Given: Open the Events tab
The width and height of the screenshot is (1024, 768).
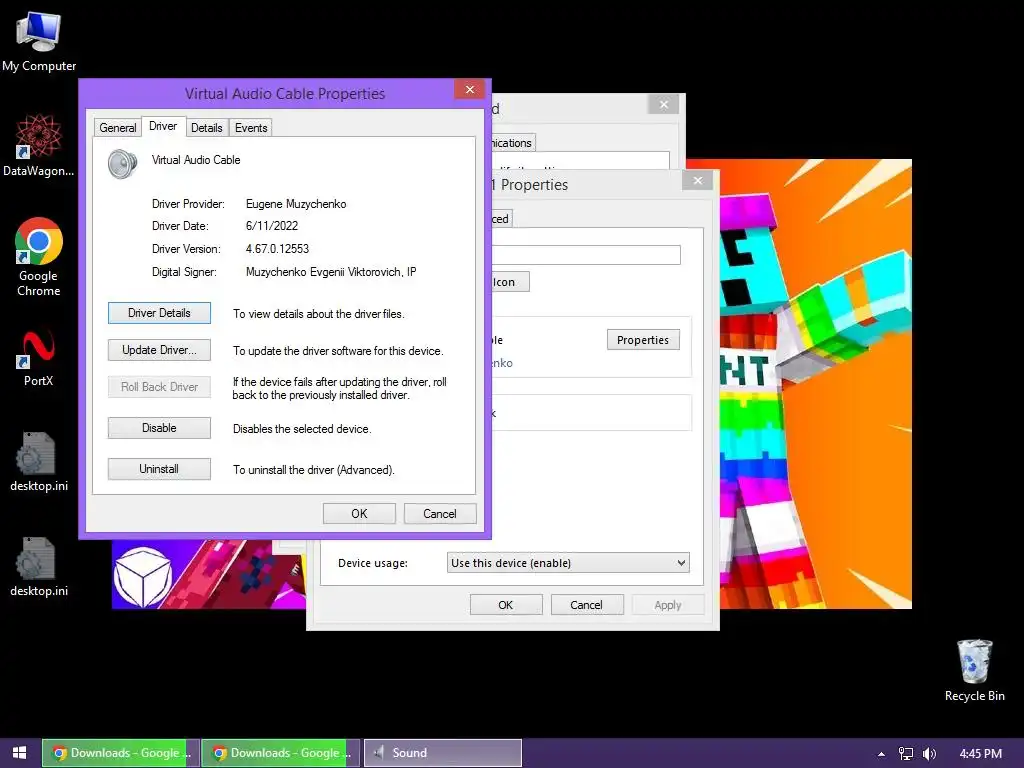Looking at the screenshot, I should (x=251, y=128).
